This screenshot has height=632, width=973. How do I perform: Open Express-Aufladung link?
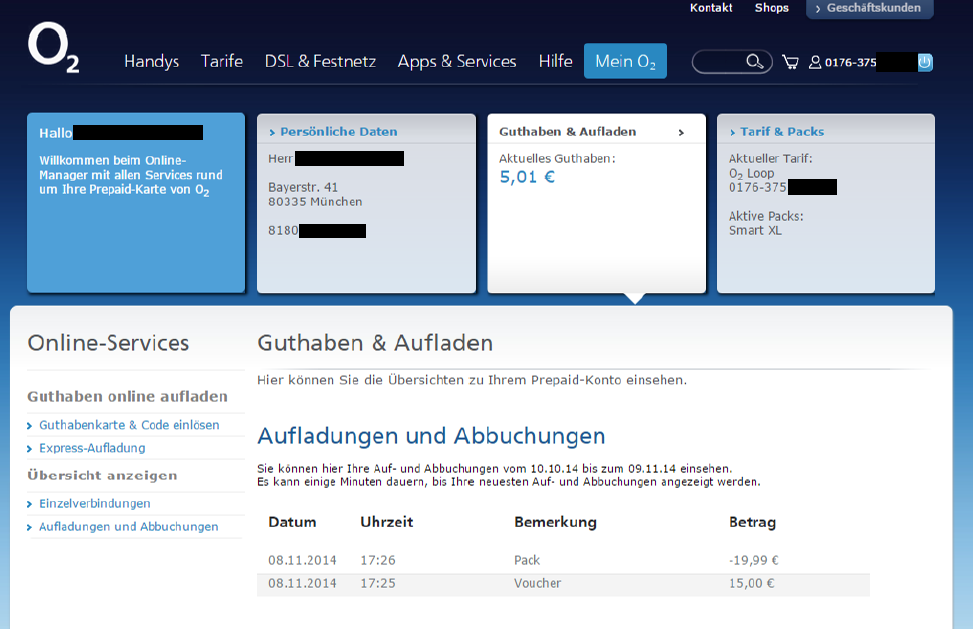92,448
